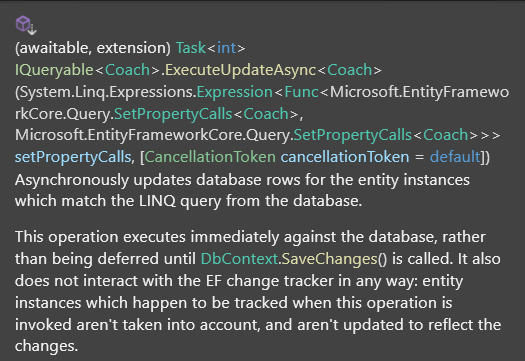Click the default keyword
Screen dimensions: 525x361
(x=455, y=157)
